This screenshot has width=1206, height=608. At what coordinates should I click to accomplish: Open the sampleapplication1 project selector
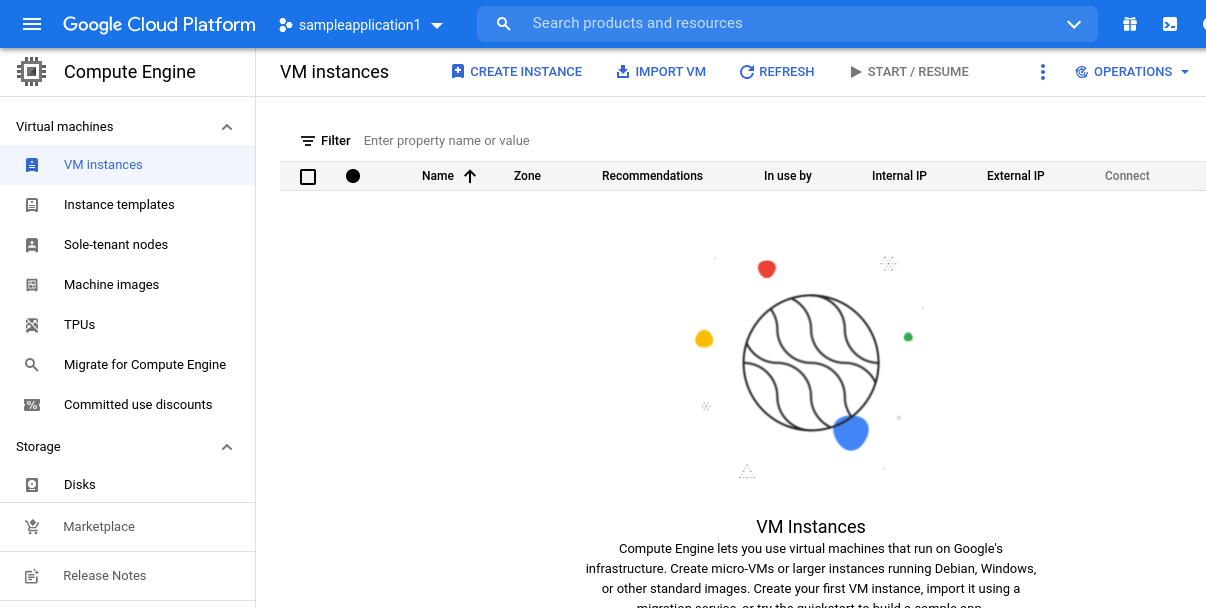tap(361, 25)
